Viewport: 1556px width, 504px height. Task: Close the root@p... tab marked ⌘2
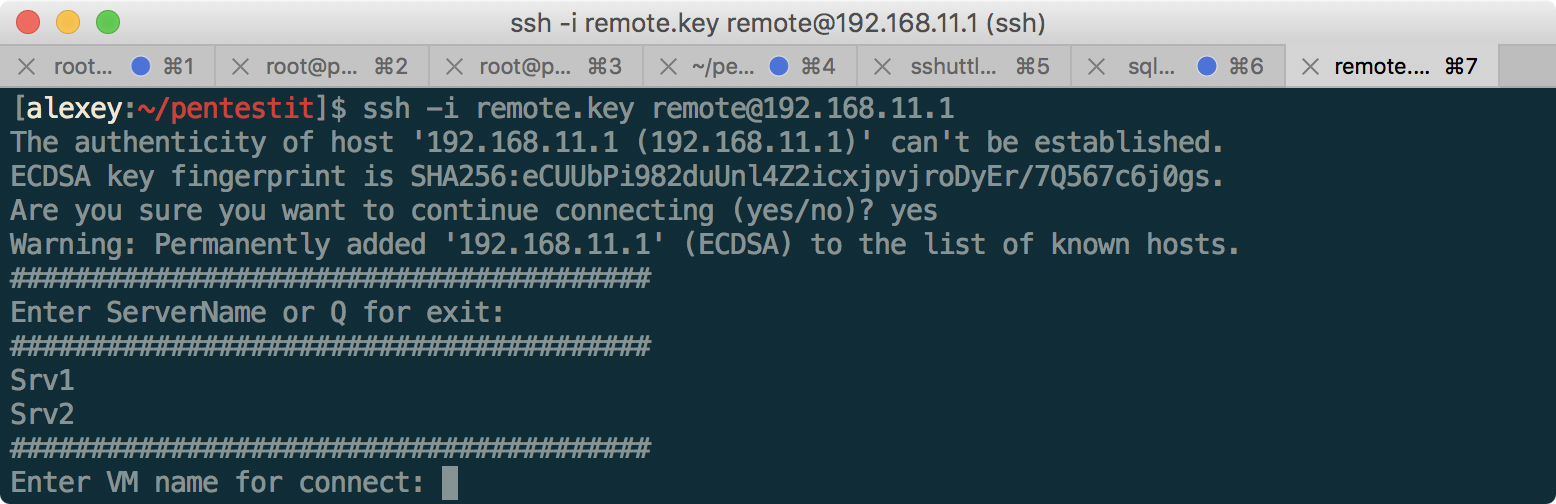click(240, 67)
